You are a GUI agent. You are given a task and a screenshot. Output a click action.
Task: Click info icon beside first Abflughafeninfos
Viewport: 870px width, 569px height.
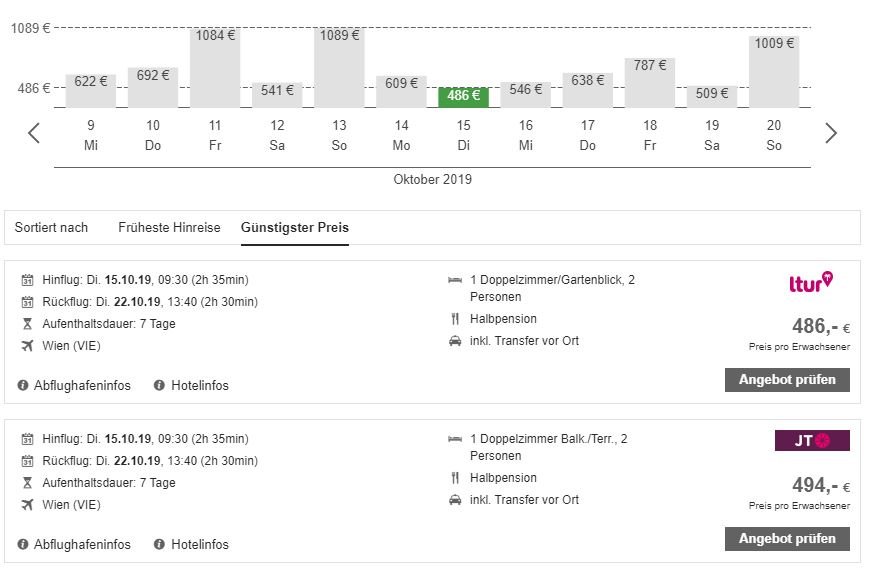coord(23,386)
